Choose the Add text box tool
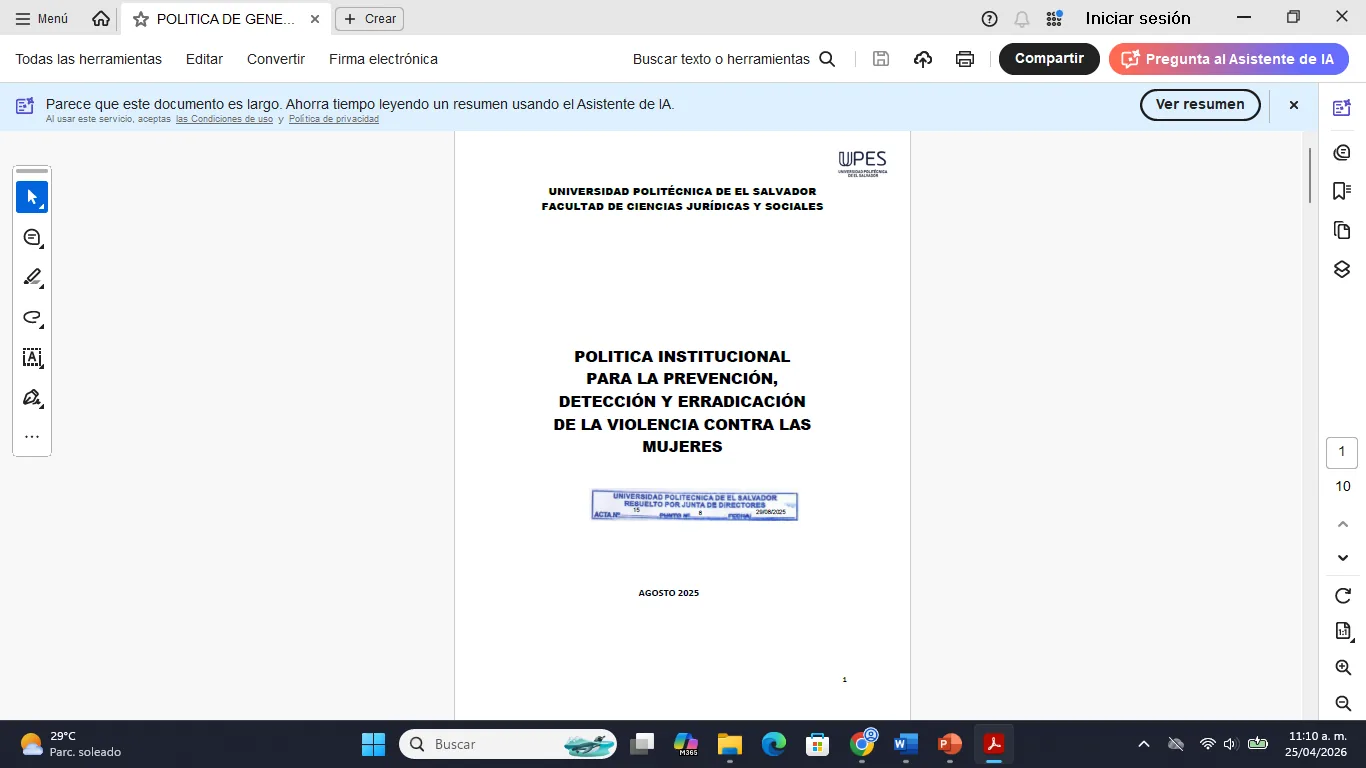This screenshot has height=768, width=1366. (32, 357)
